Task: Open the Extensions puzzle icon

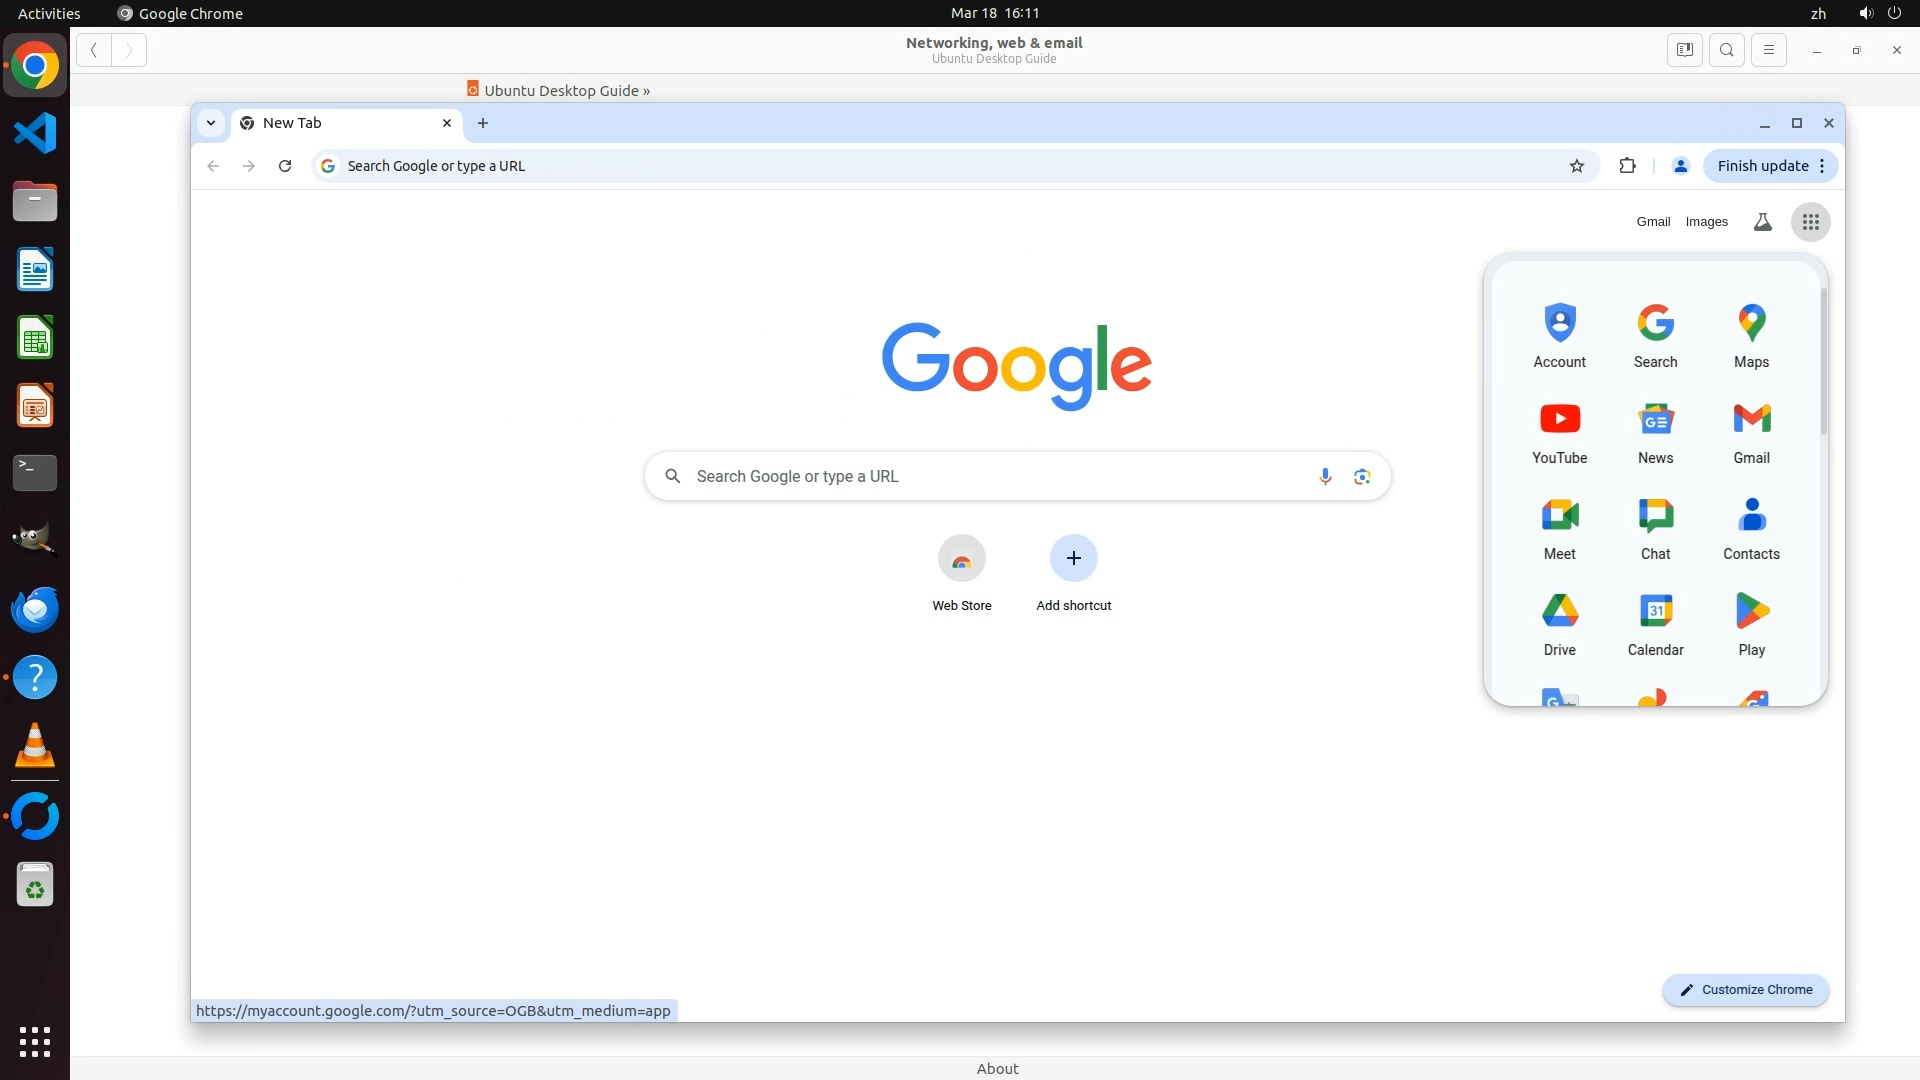Action: tap(1627, 166)
